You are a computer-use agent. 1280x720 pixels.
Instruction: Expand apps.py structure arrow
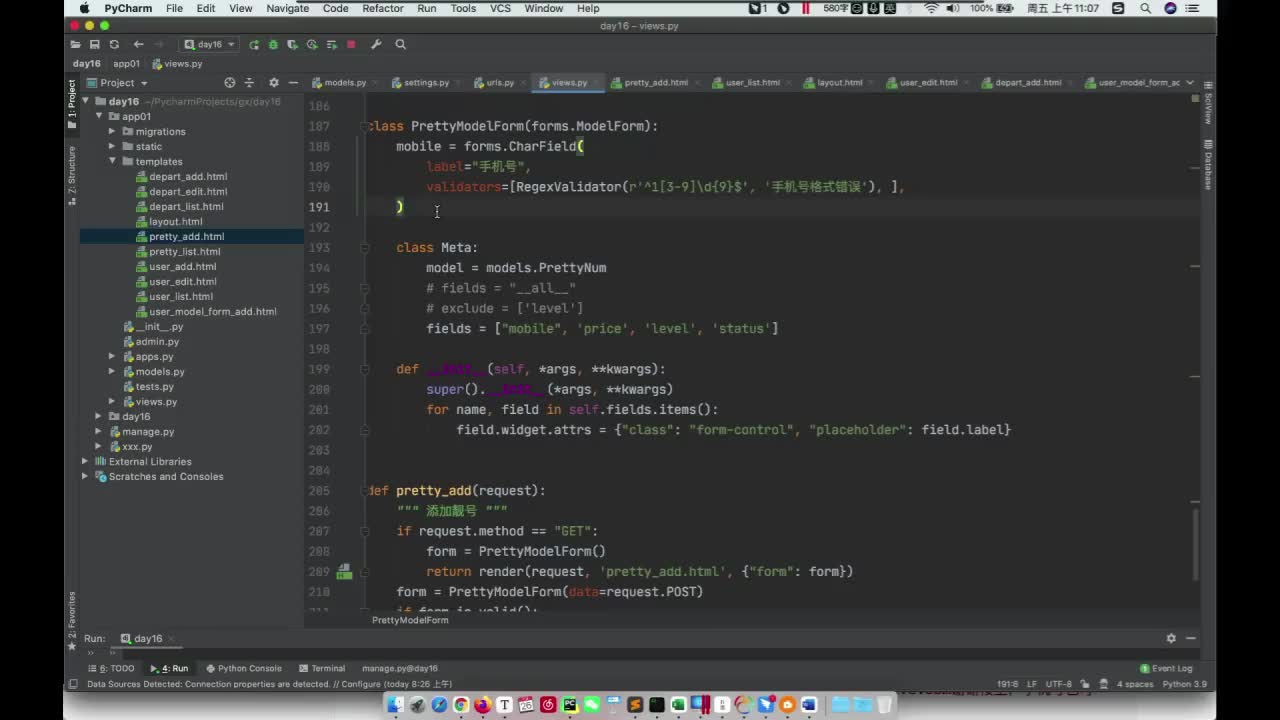click(112, 357)
